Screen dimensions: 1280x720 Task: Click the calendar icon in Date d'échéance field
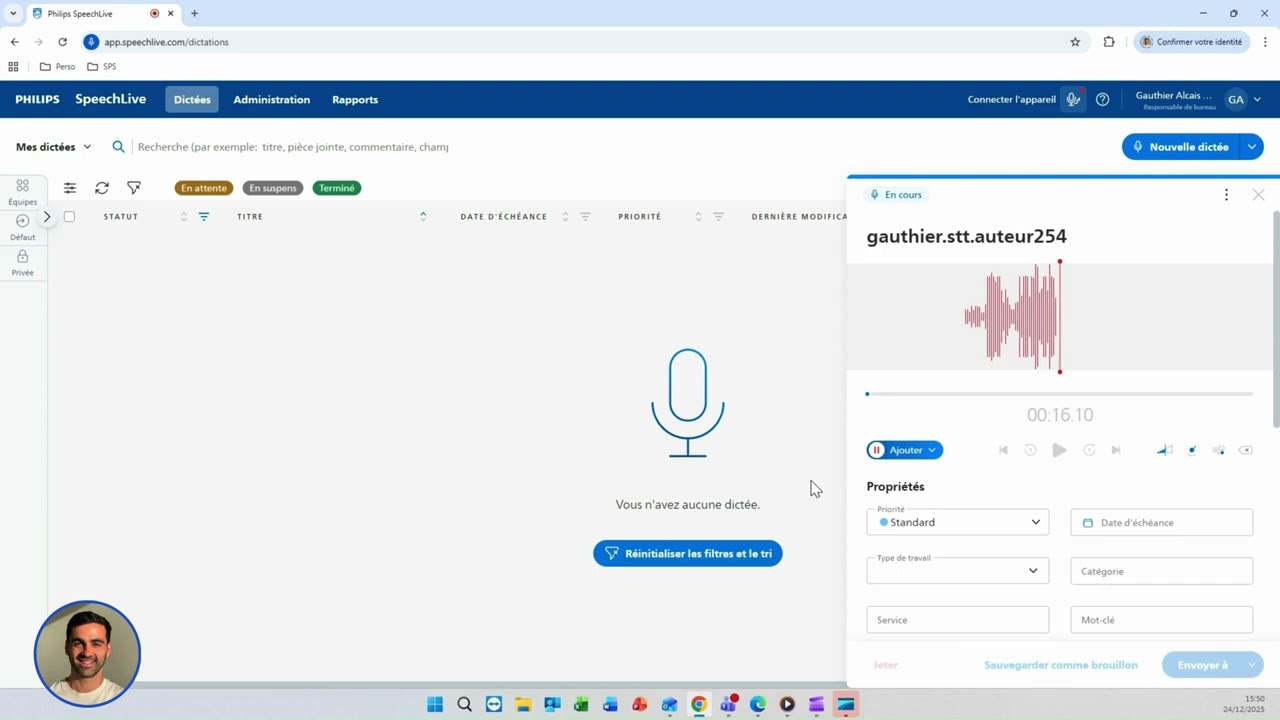click(1088, 523)
